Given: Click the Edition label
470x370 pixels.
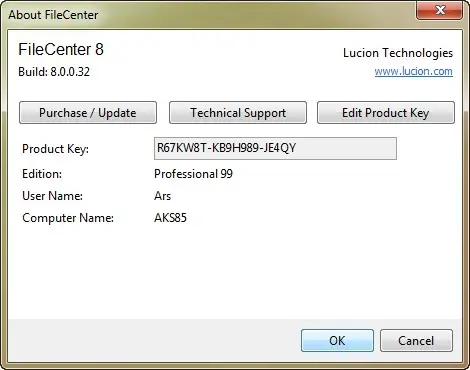Looking at the screenshot, I should click(x=42, y=174).
